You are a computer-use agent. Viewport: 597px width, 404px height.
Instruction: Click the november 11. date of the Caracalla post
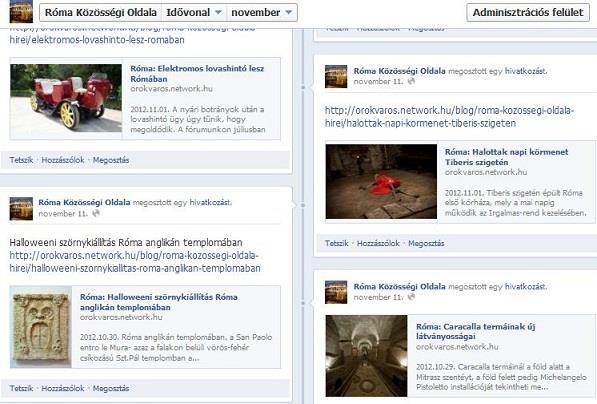(x=378, y=297)
